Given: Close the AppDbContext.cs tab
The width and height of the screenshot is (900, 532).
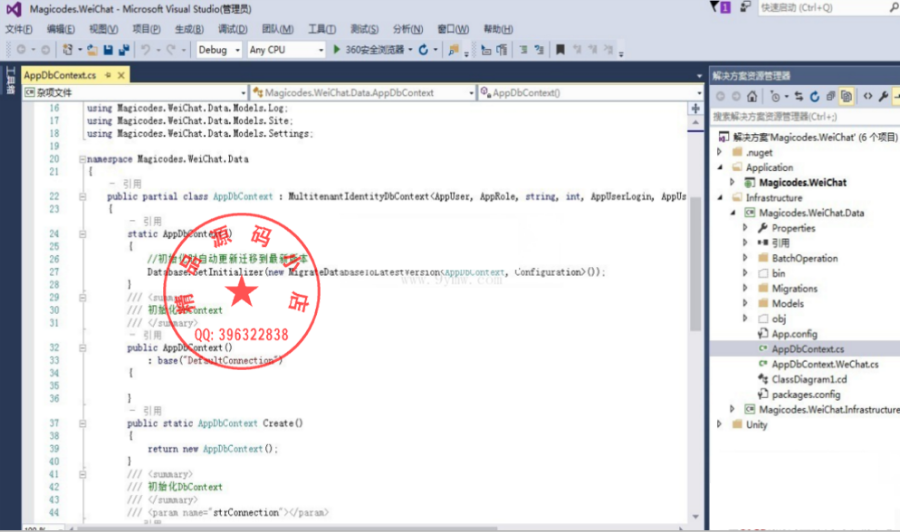Looking at the screenshot, I should 121,75.
